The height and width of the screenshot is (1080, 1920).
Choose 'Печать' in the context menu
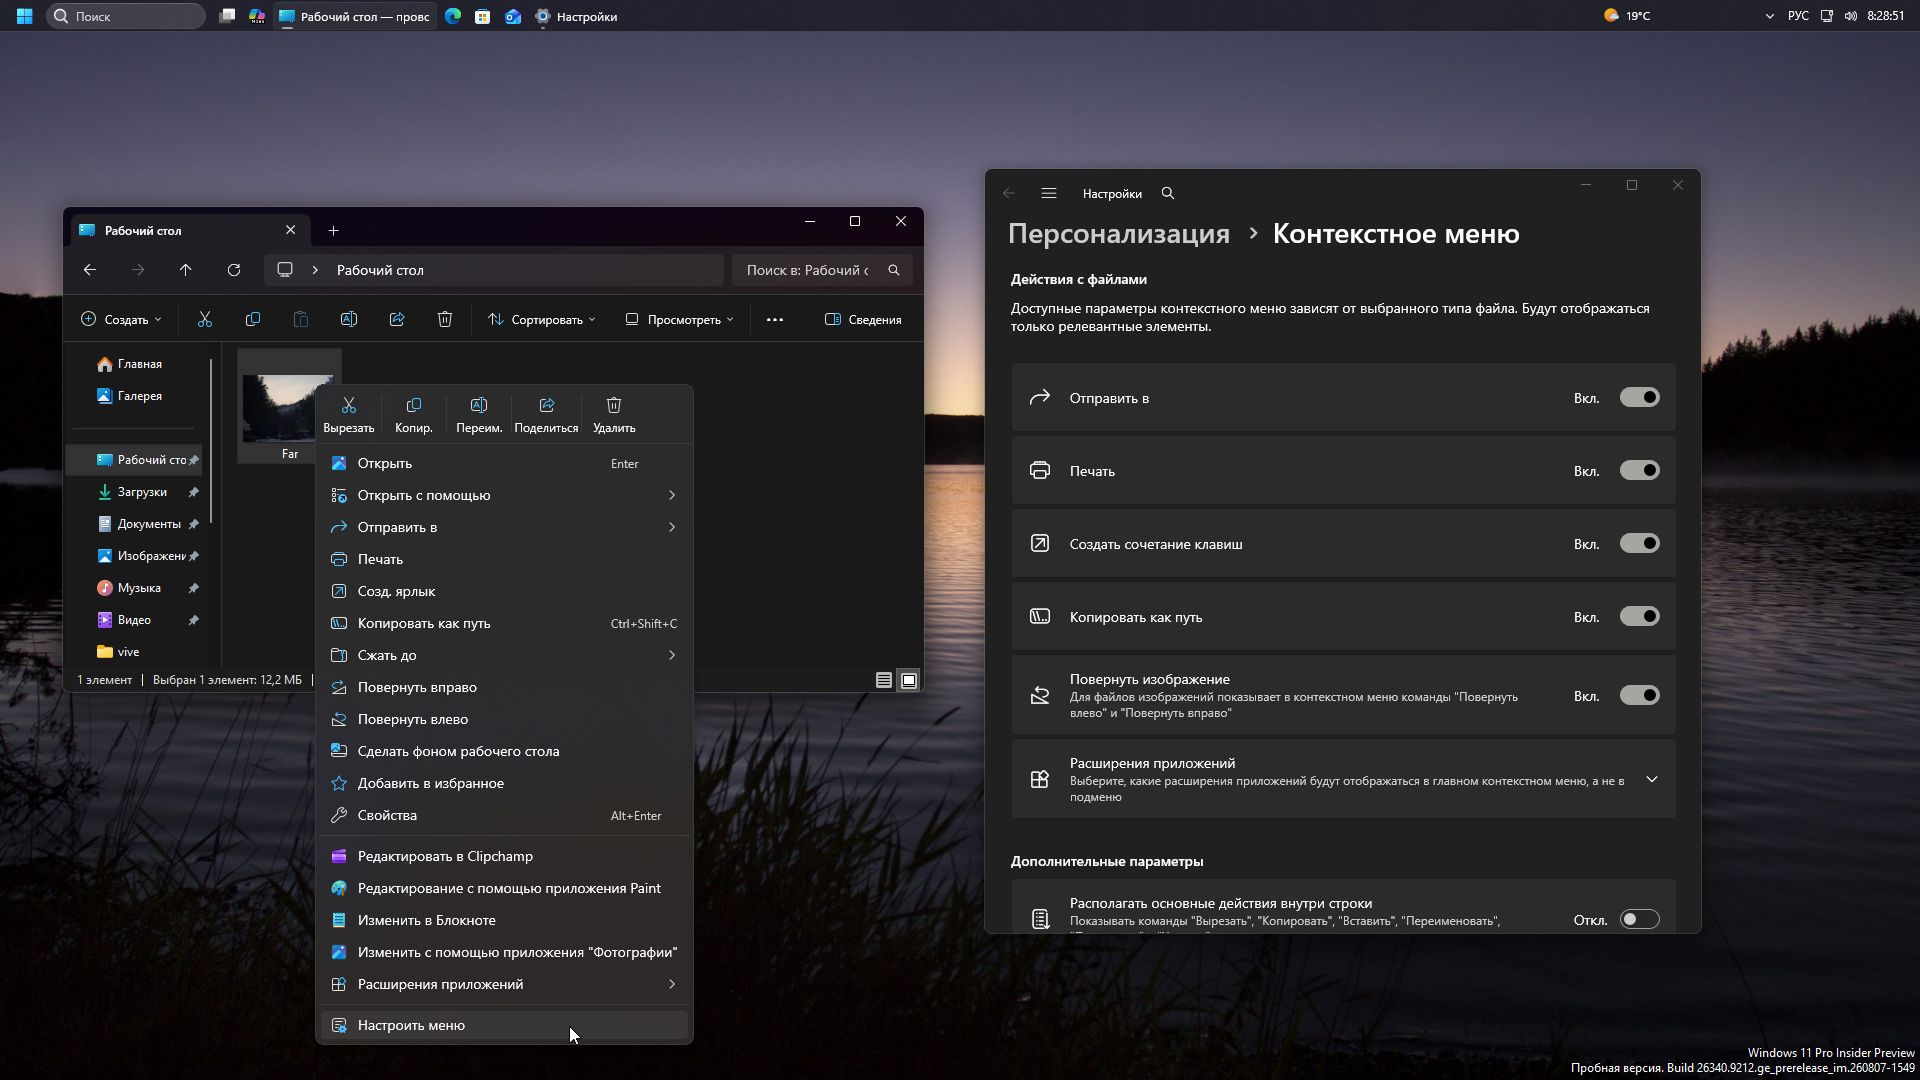point(504,559)
